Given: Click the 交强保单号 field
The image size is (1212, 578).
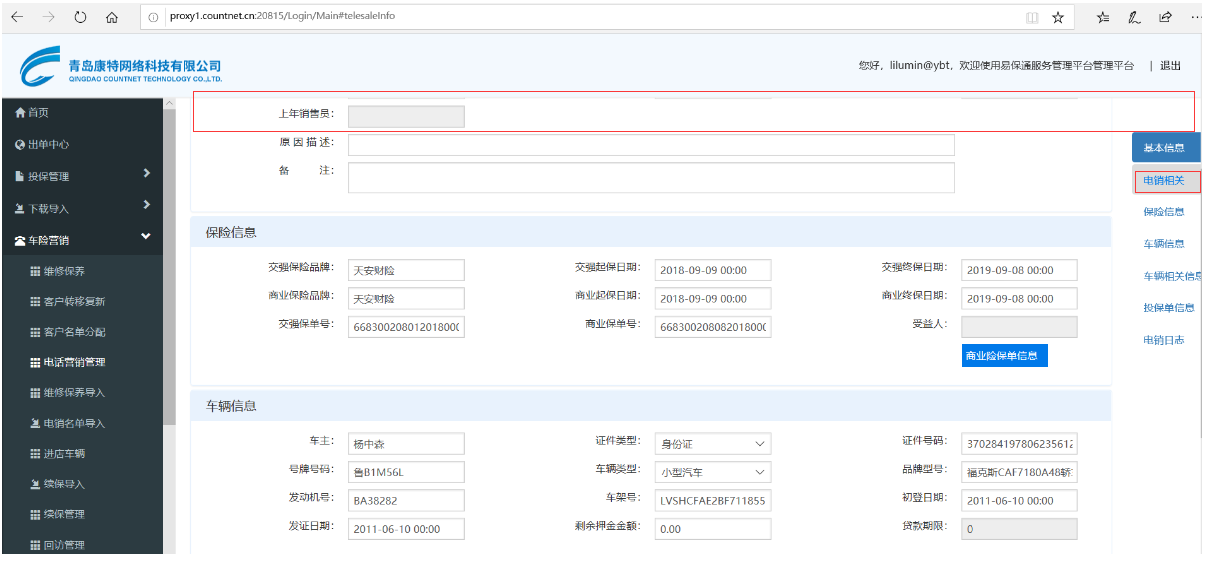Looking at the screenshot, I should (406, 327).
